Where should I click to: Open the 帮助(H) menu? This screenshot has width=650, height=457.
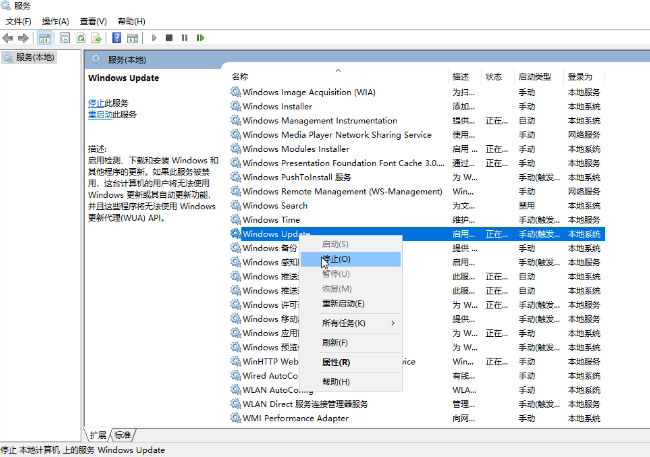pos(131,21)
